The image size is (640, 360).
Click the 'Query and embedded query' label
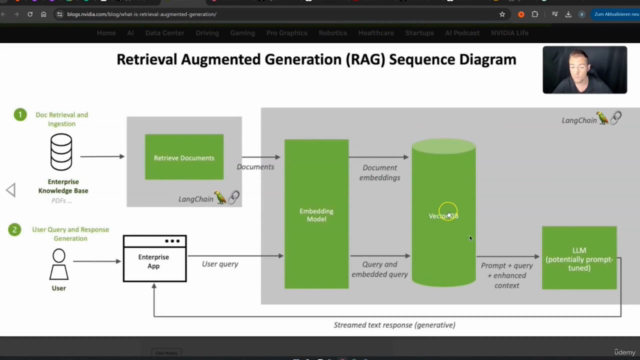pyautogui.click(x=380, y=269)
